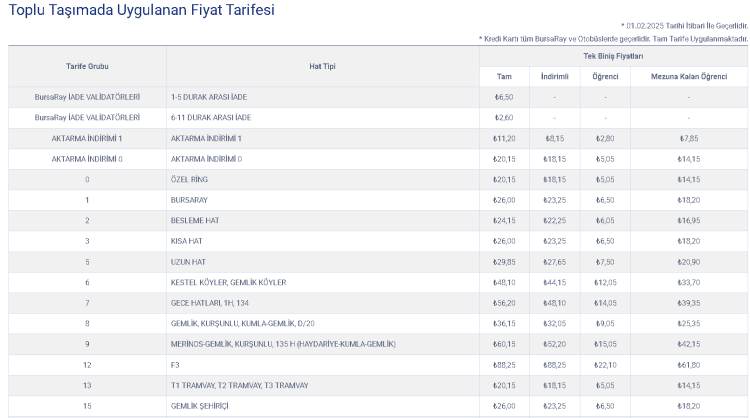Select the 'GEMLİK ŞEHİRİÇİ' row

click(x=198, y=406)
